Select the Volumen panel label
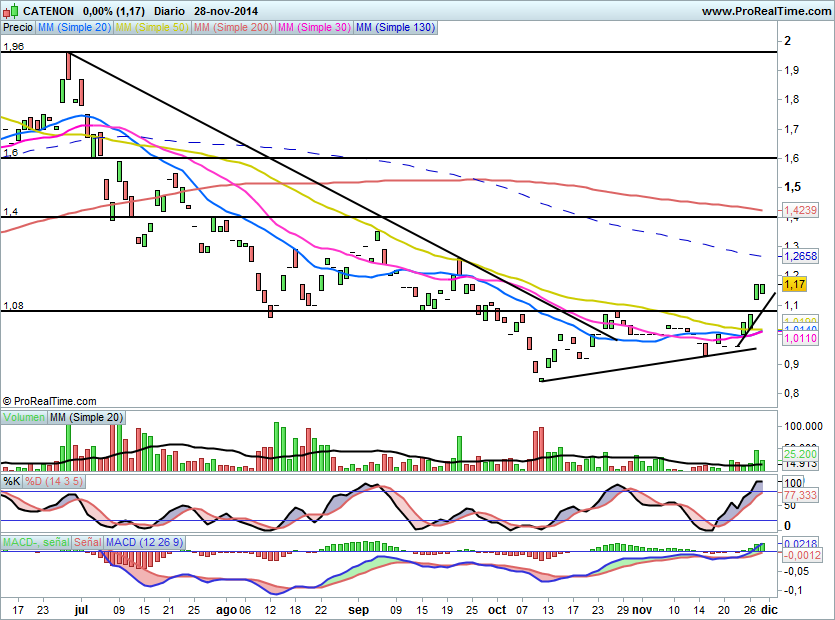Image resolution: width=835 pixels, height=620 pixels. (24, 417)
